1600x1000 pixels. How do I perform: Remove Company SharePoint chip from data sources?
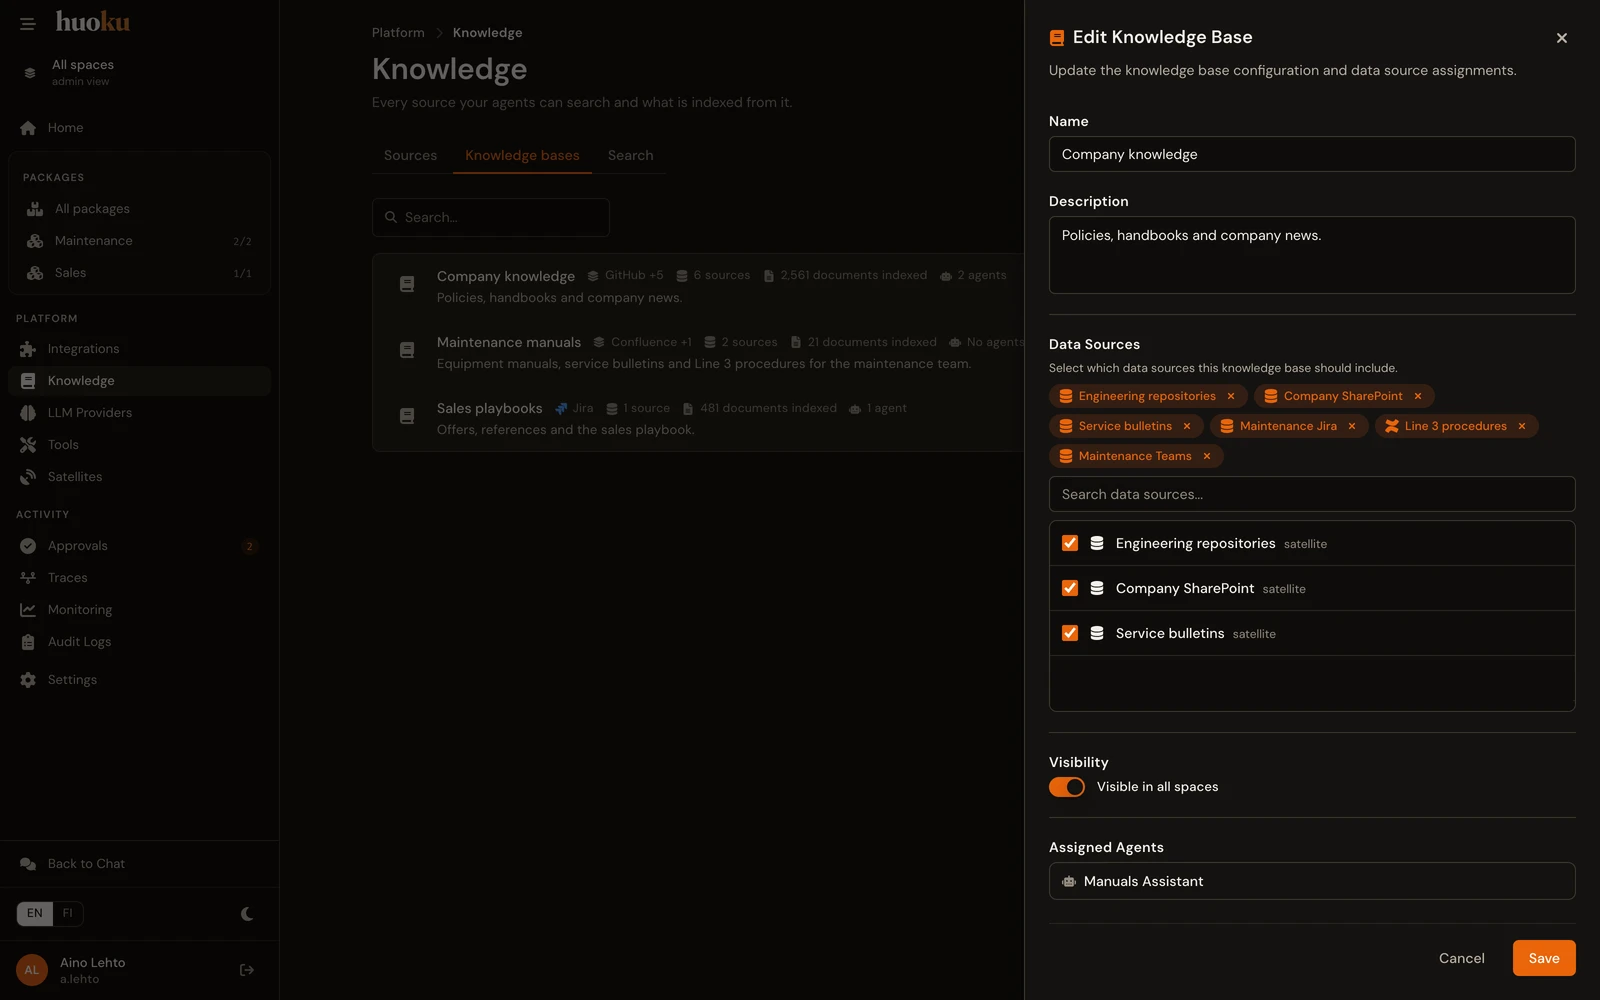tap(1418, 396)
